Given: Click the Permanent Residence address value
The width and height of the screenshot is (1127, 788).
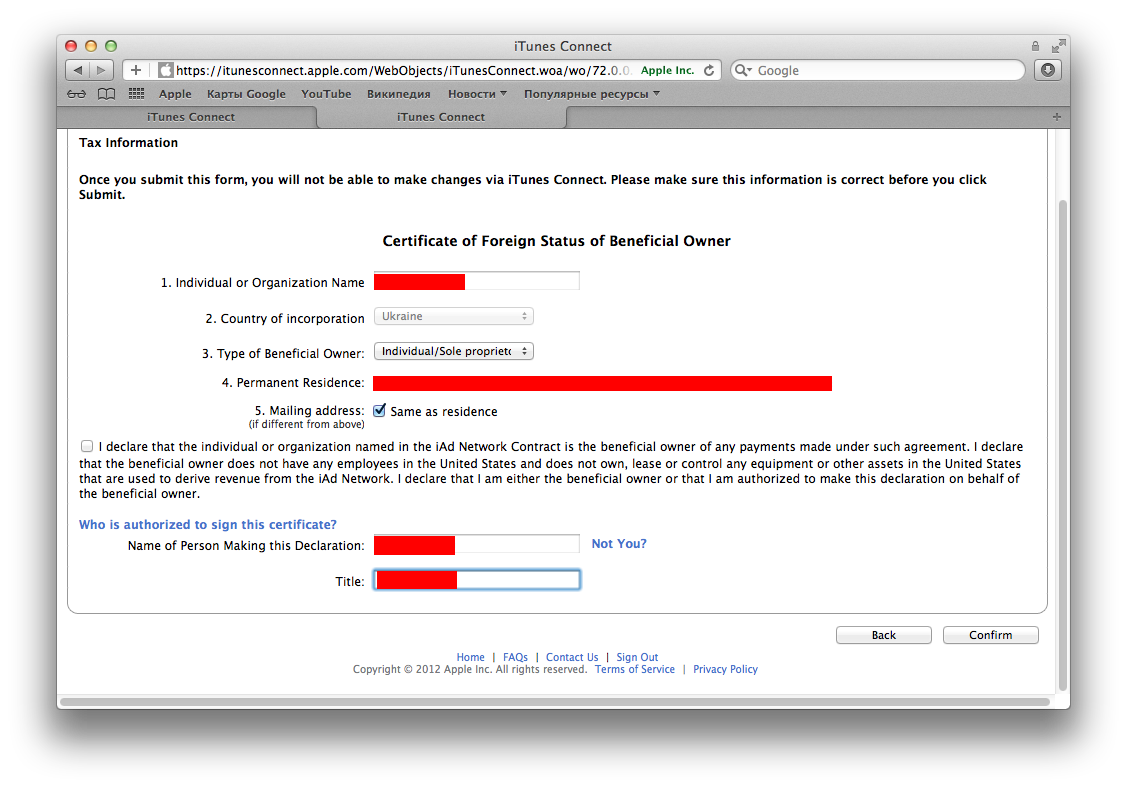Looking at the screenshot, I should click(x=602, y=383).
